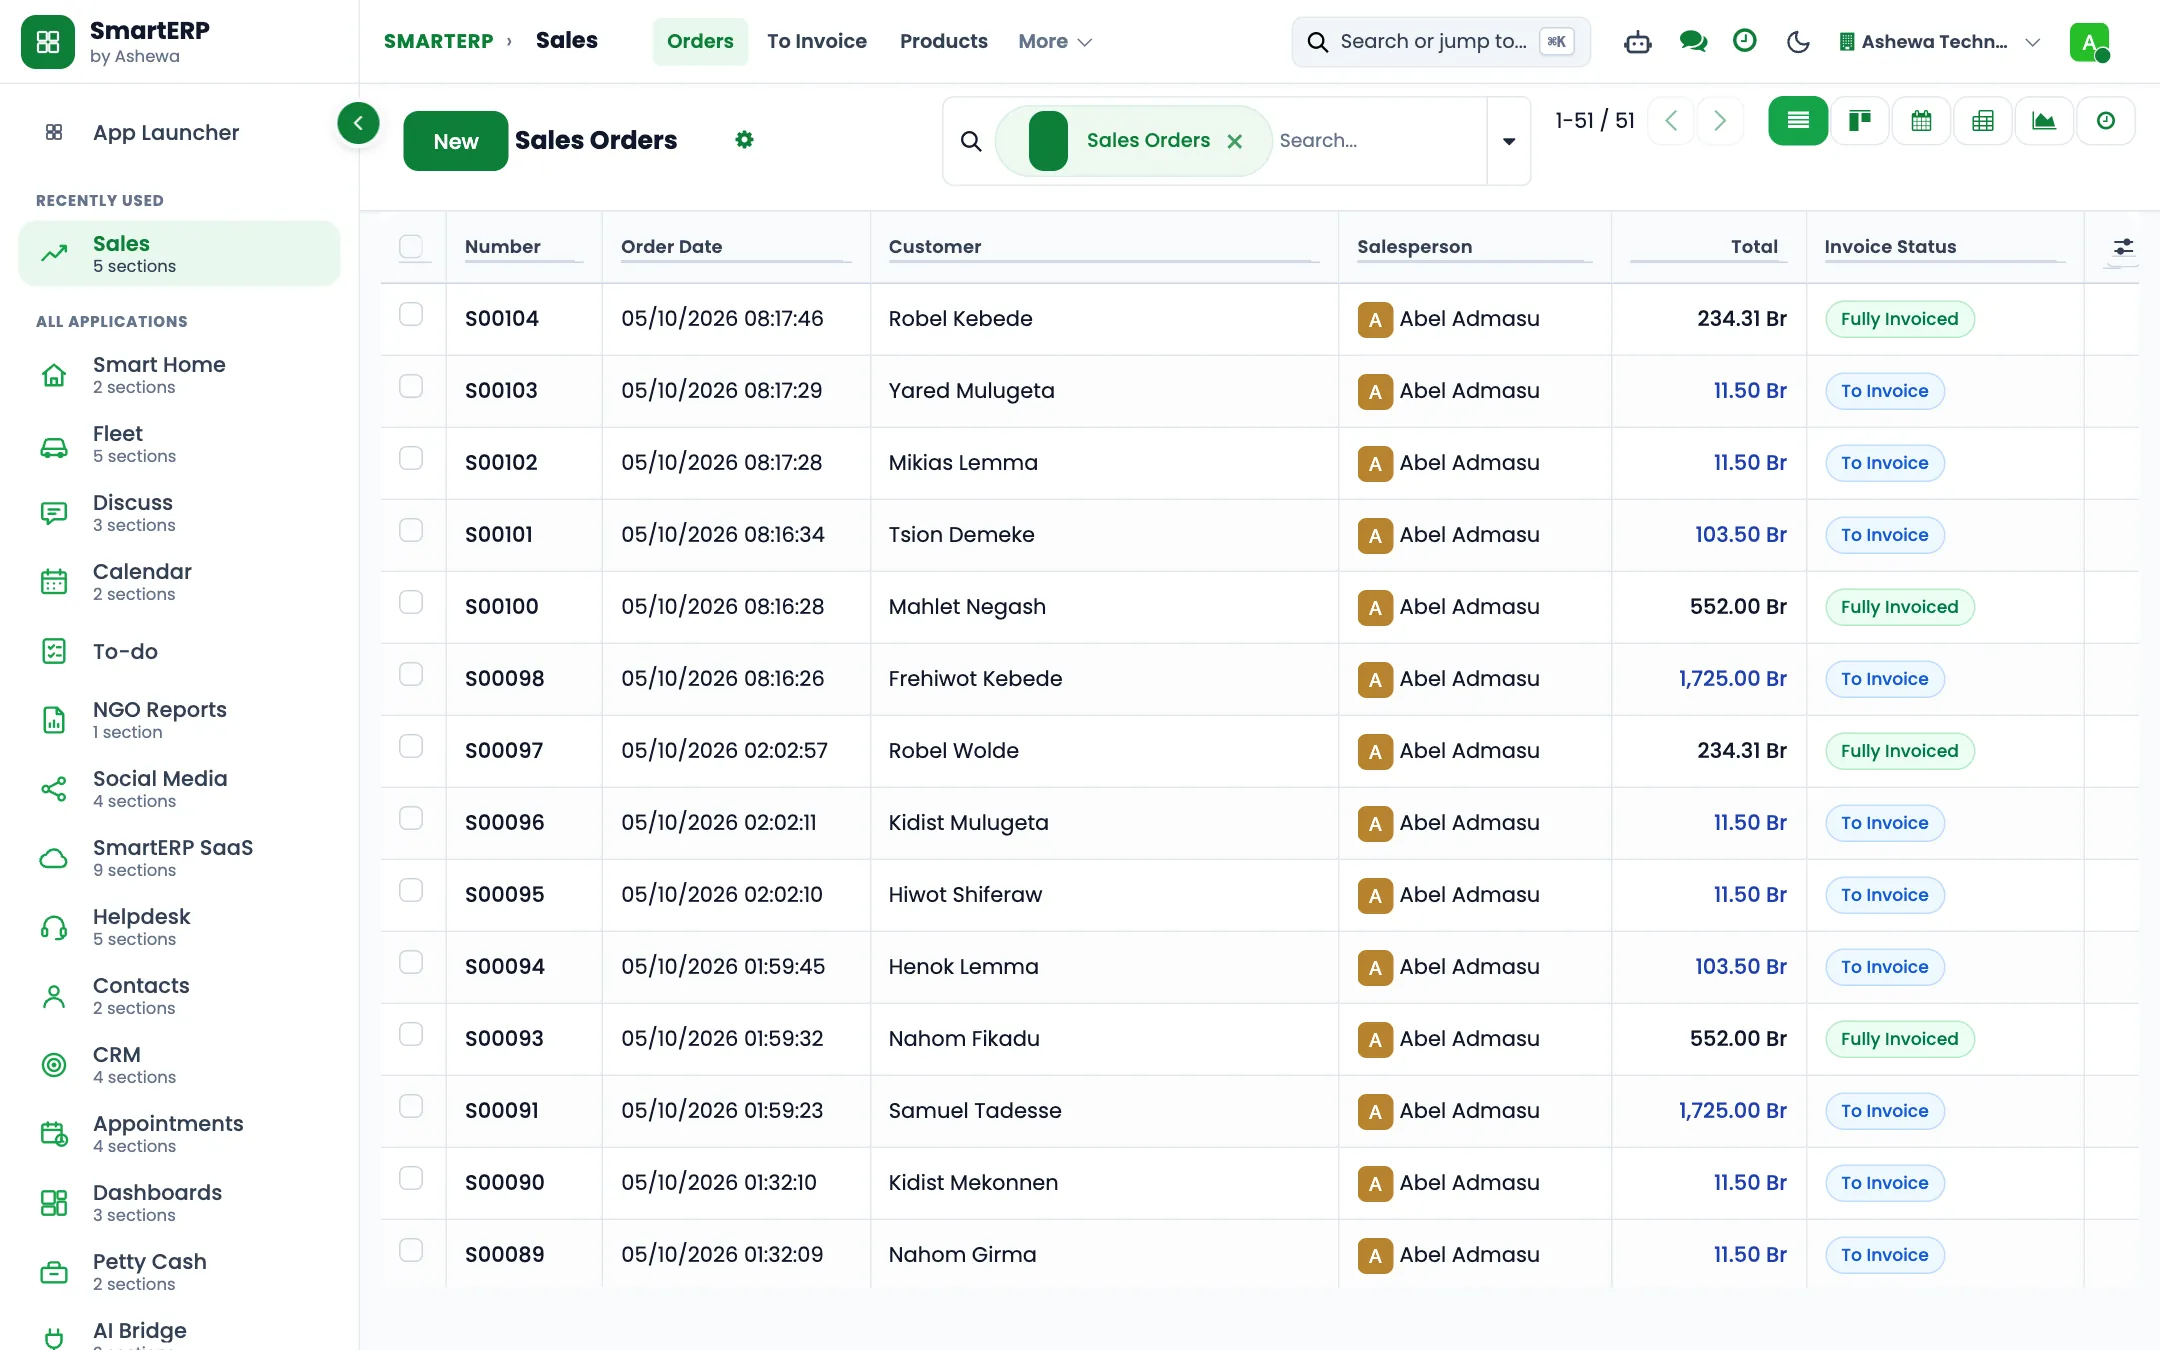Open the Orders menu
This screenshot has width=2160, height=1350.
[x=700, y=42]
